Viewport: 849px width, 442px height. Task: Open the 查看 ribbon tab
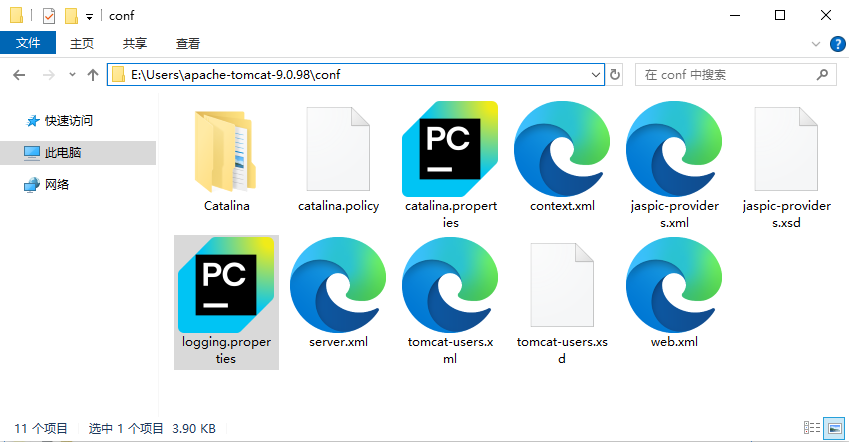pos(188,43)
